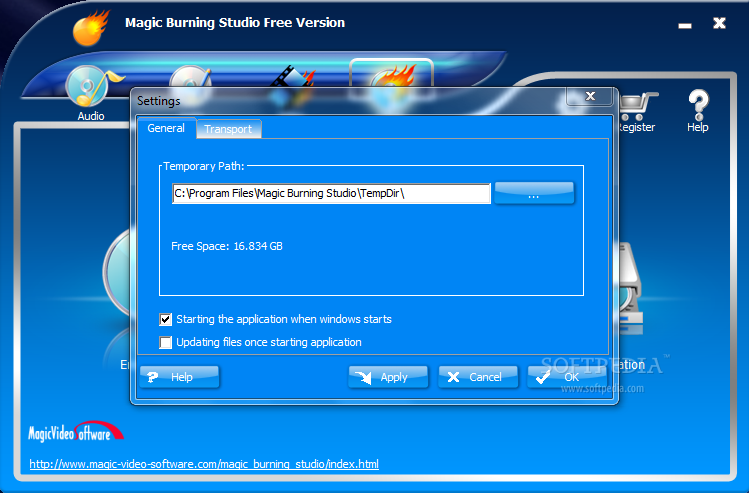Cancel the Settings dialog
The width and height of the screenshot is (749, 493).
point(478,377)
